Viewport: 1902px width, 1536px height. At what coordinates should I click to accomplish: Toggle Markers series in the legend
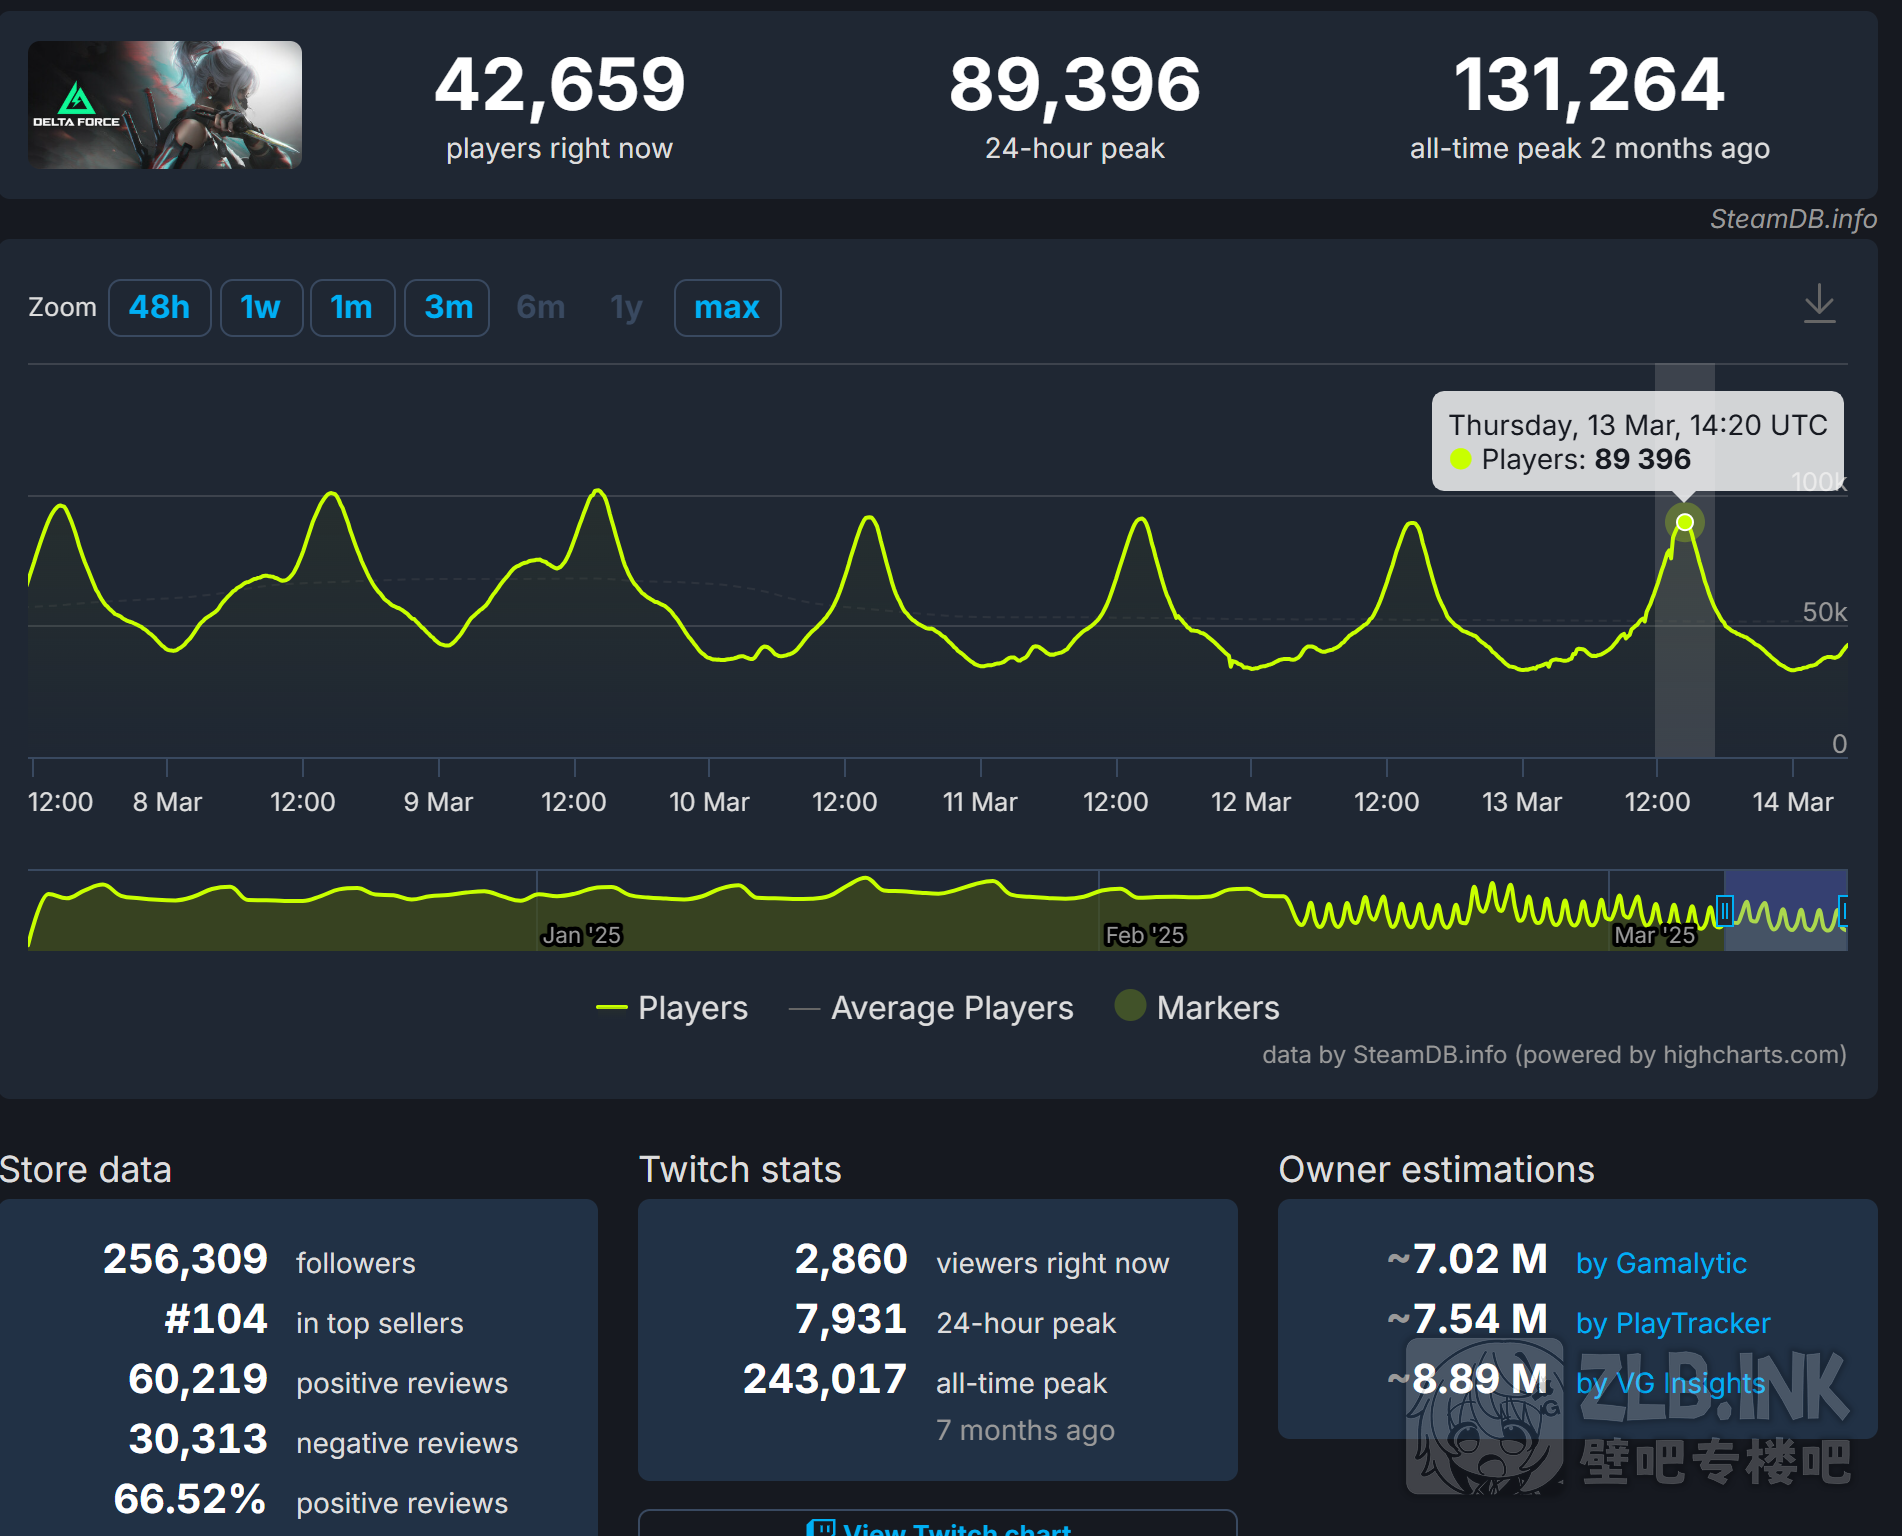click(x=1217, y=1008)
